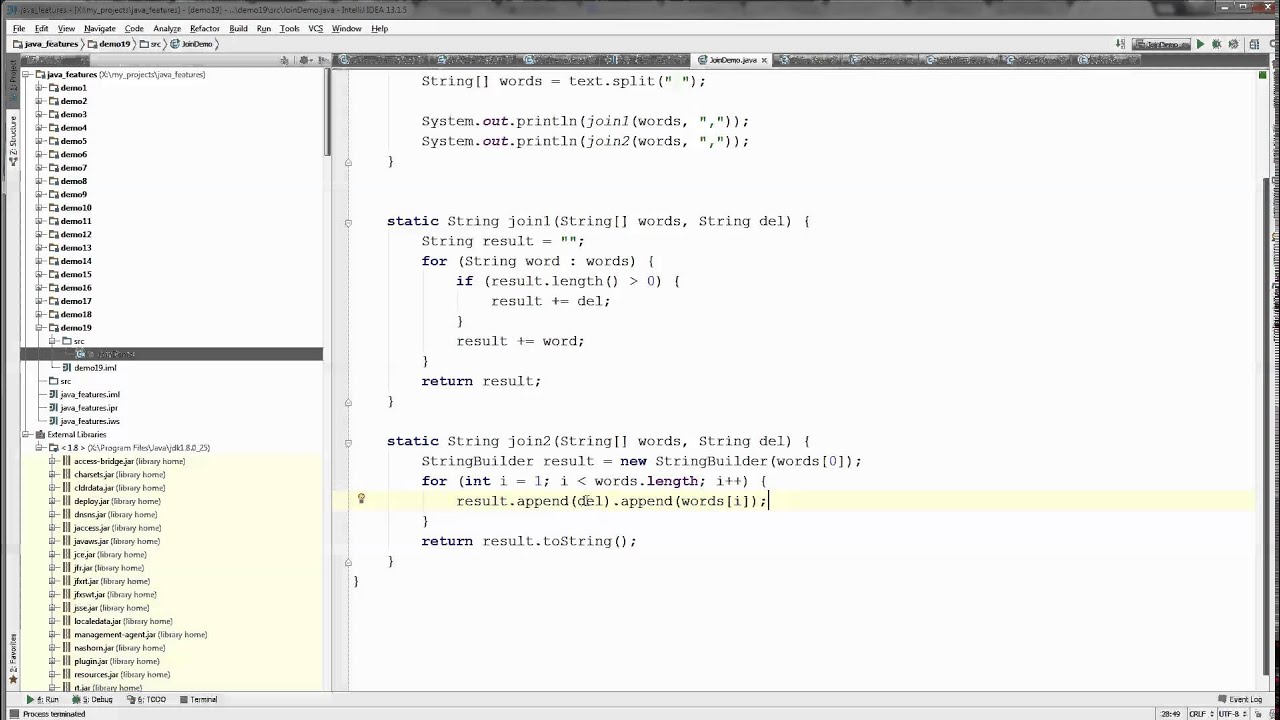Click the Favorites side tool window tab
The image size is (1280, 720).
click(x=13, y=659)
